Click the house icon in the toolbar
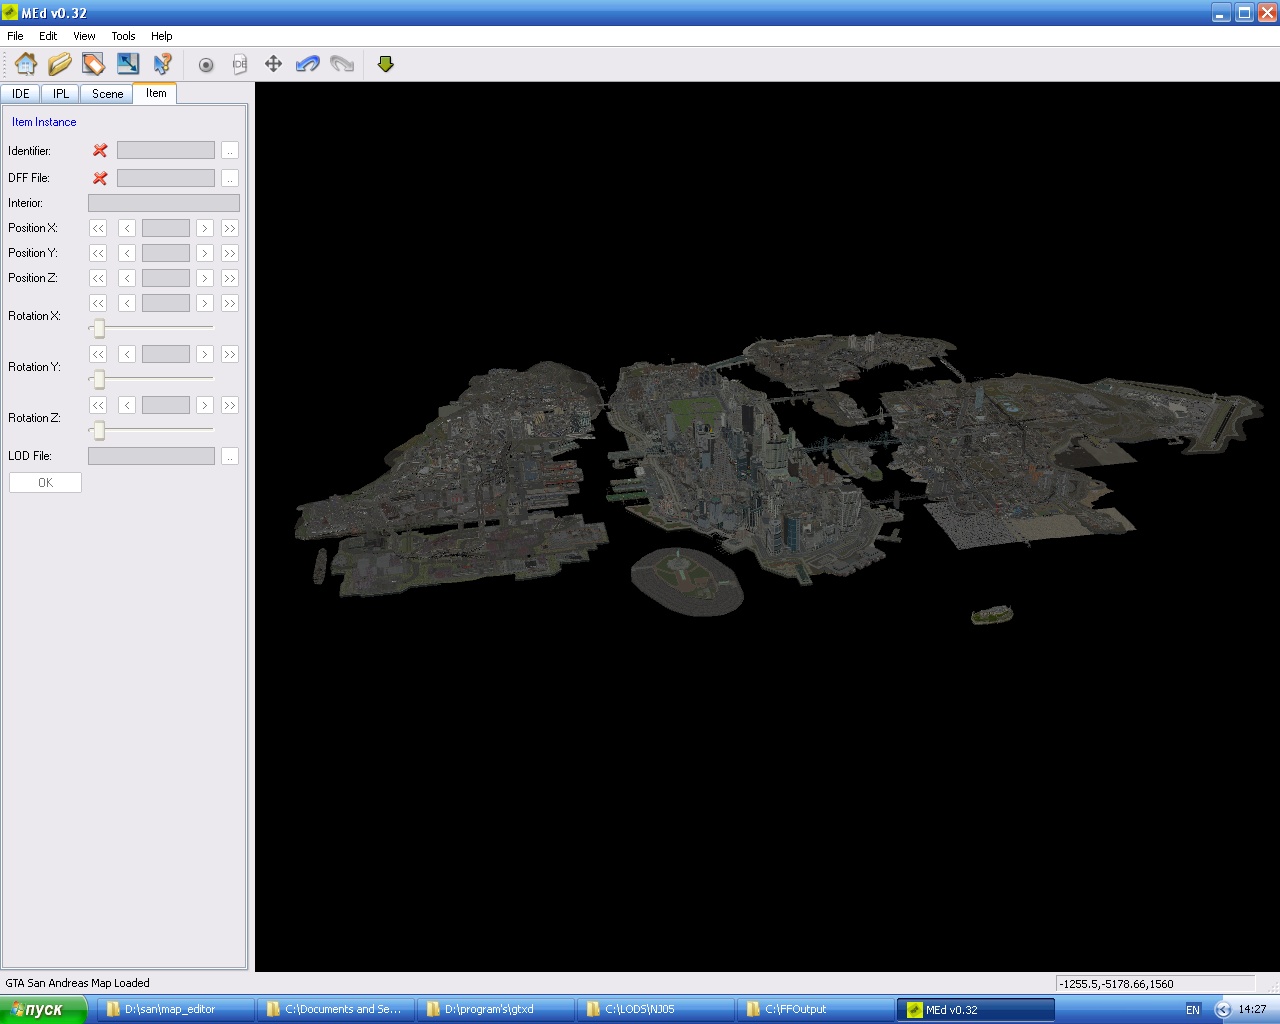This screenshot has height=1024, width=1280. pos(26,64)
